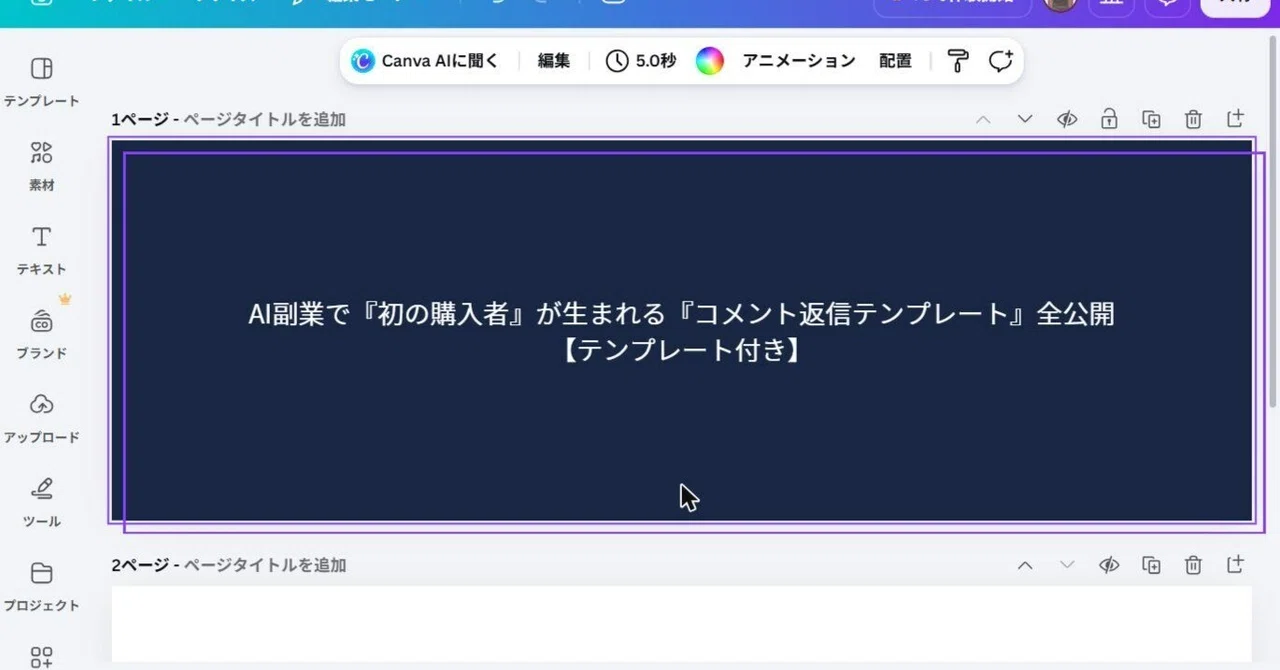Select the 【テンプレート付き】 text line

[x=681, y=350]
